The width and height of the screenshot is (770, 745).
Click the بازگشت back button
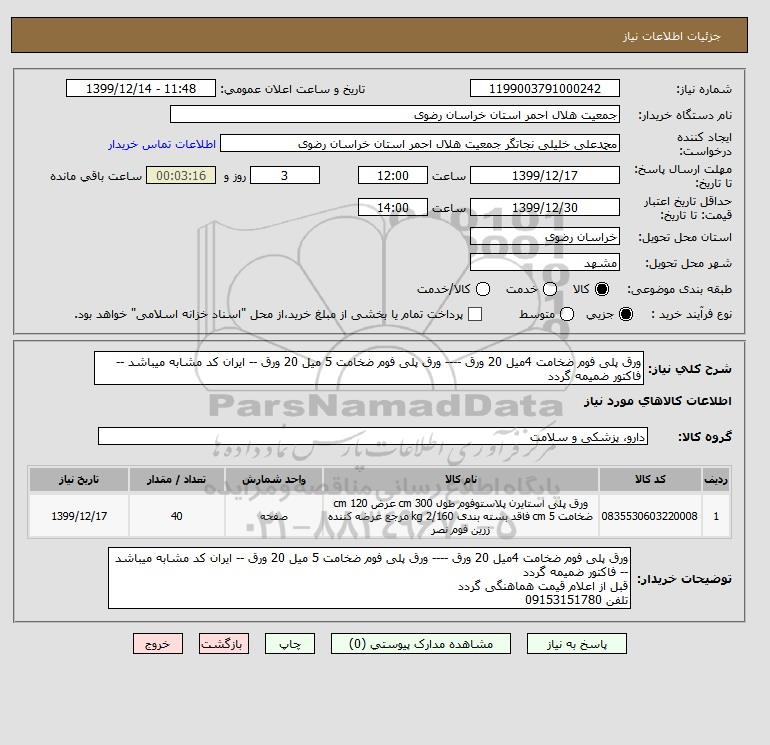[224, 644]
